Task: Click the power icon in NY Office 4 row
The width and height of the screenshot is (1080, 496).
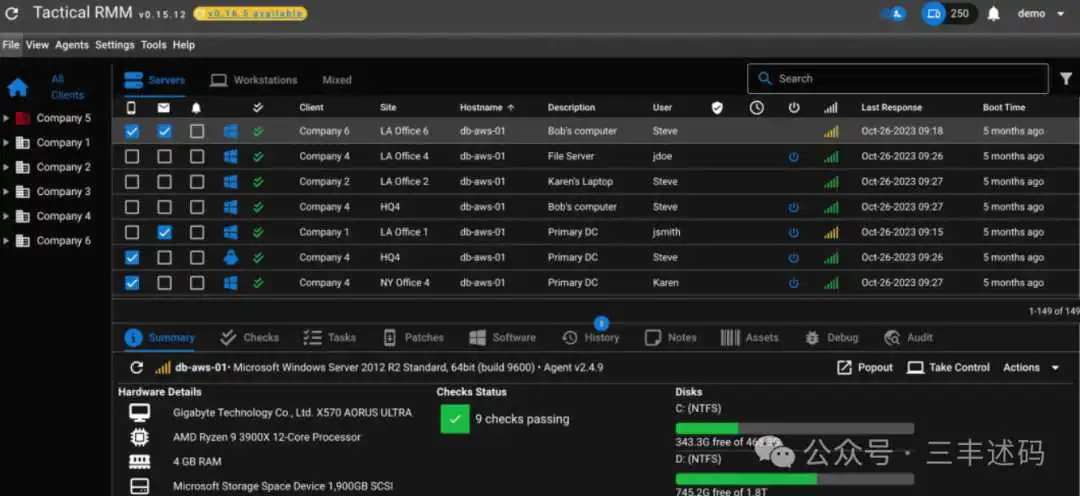Action: (x=793, y=283)
